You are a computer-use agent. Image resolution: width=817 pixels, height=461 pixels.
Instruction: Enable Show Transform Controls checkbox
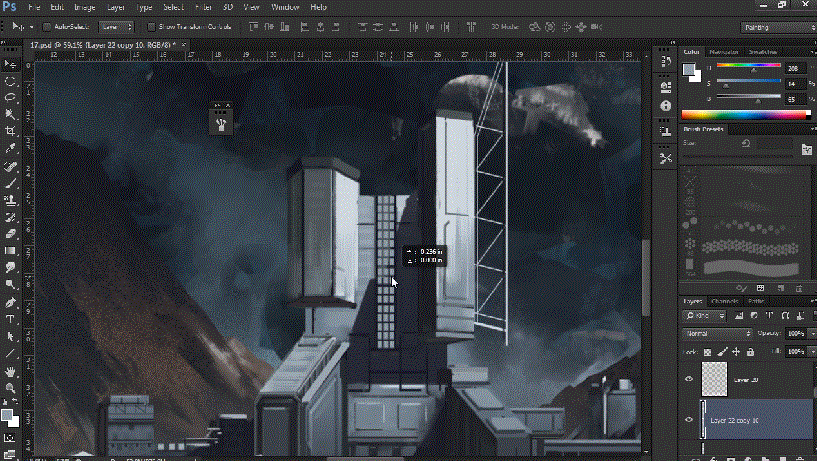(152, 27)
